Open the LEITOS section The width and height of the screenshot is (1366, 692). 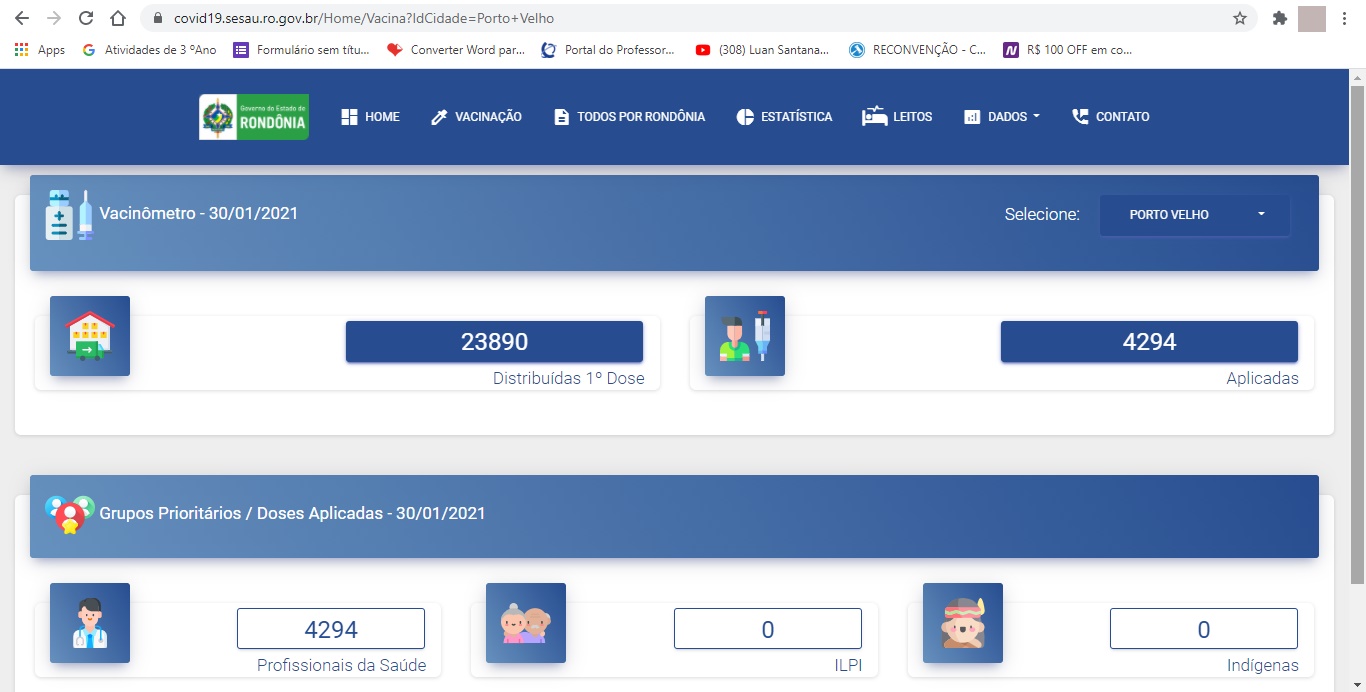pyautogui.click(x=897, y=117)
